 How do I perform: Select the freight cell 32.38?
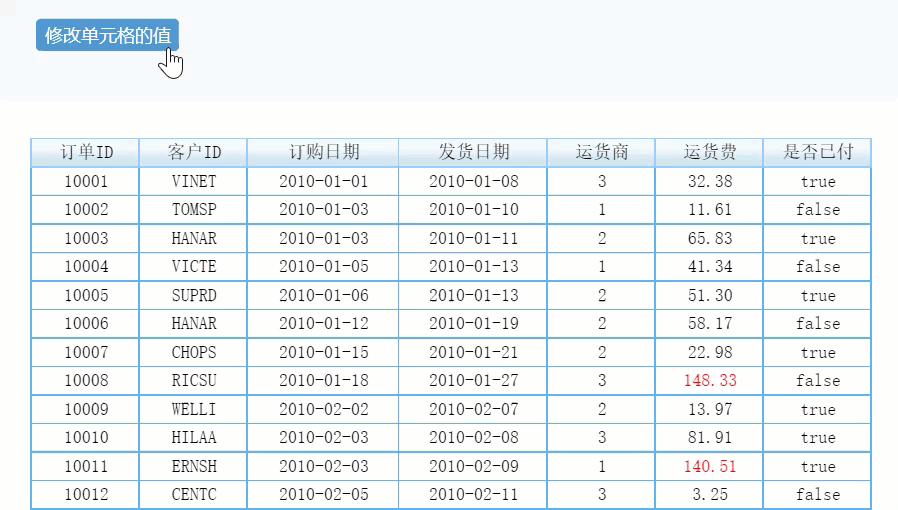(x=709, y=181)
